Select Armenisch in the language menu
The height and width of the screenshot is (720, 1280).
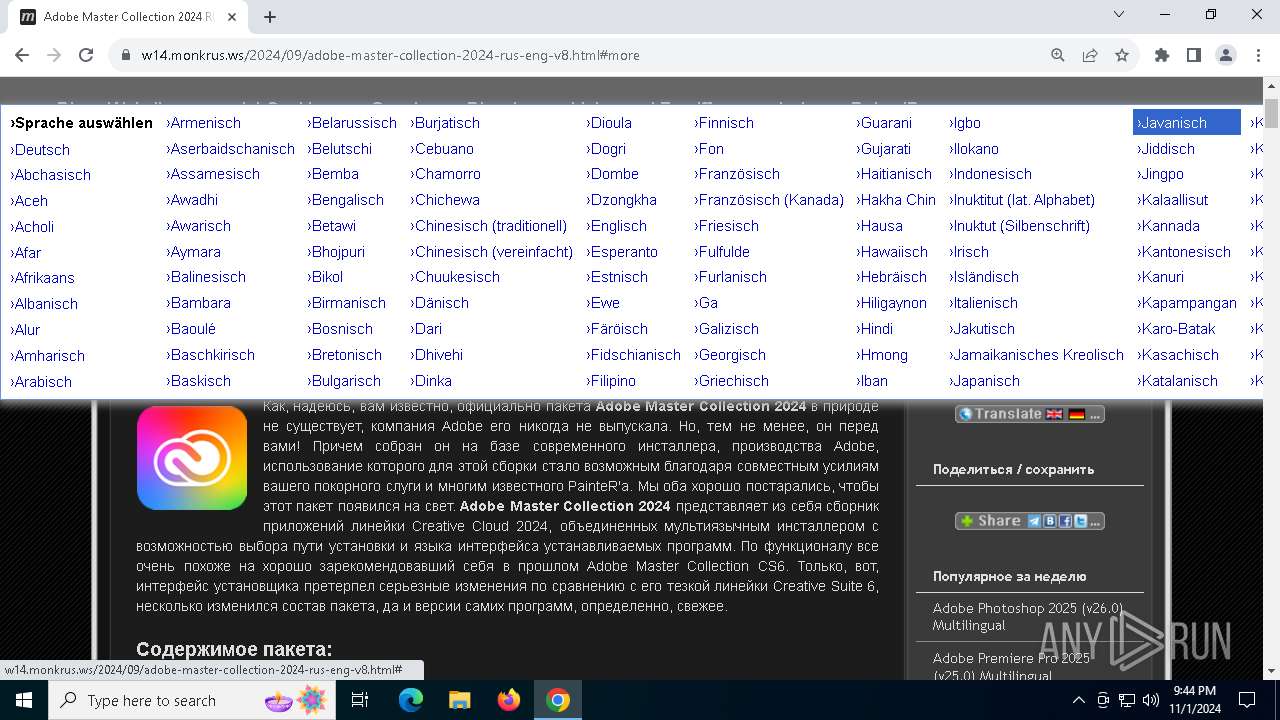[204, 123]
